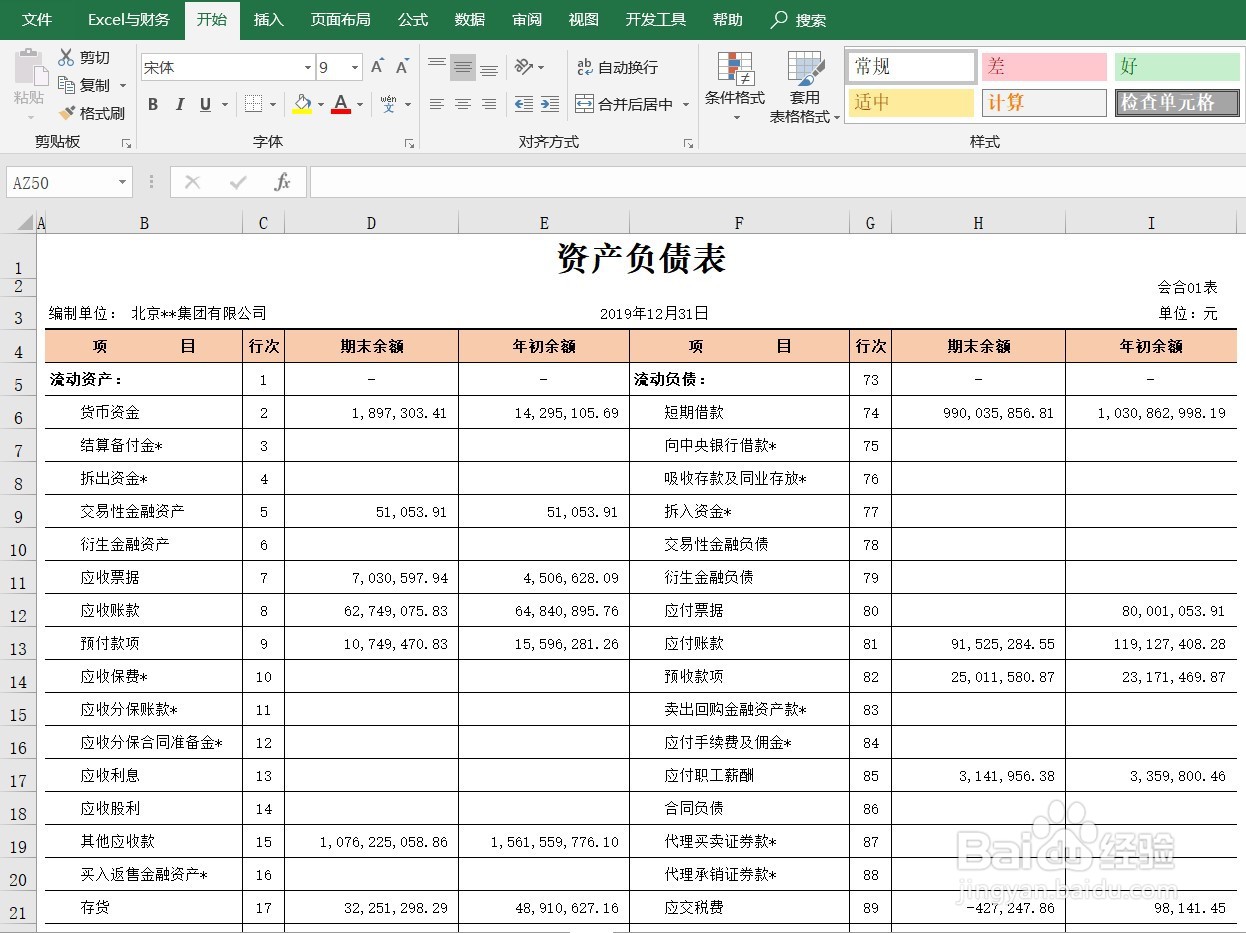This screenshot has height=933, width=1246.
Task: Open the 公式 ribbon tab
Action: click(412, 19)
